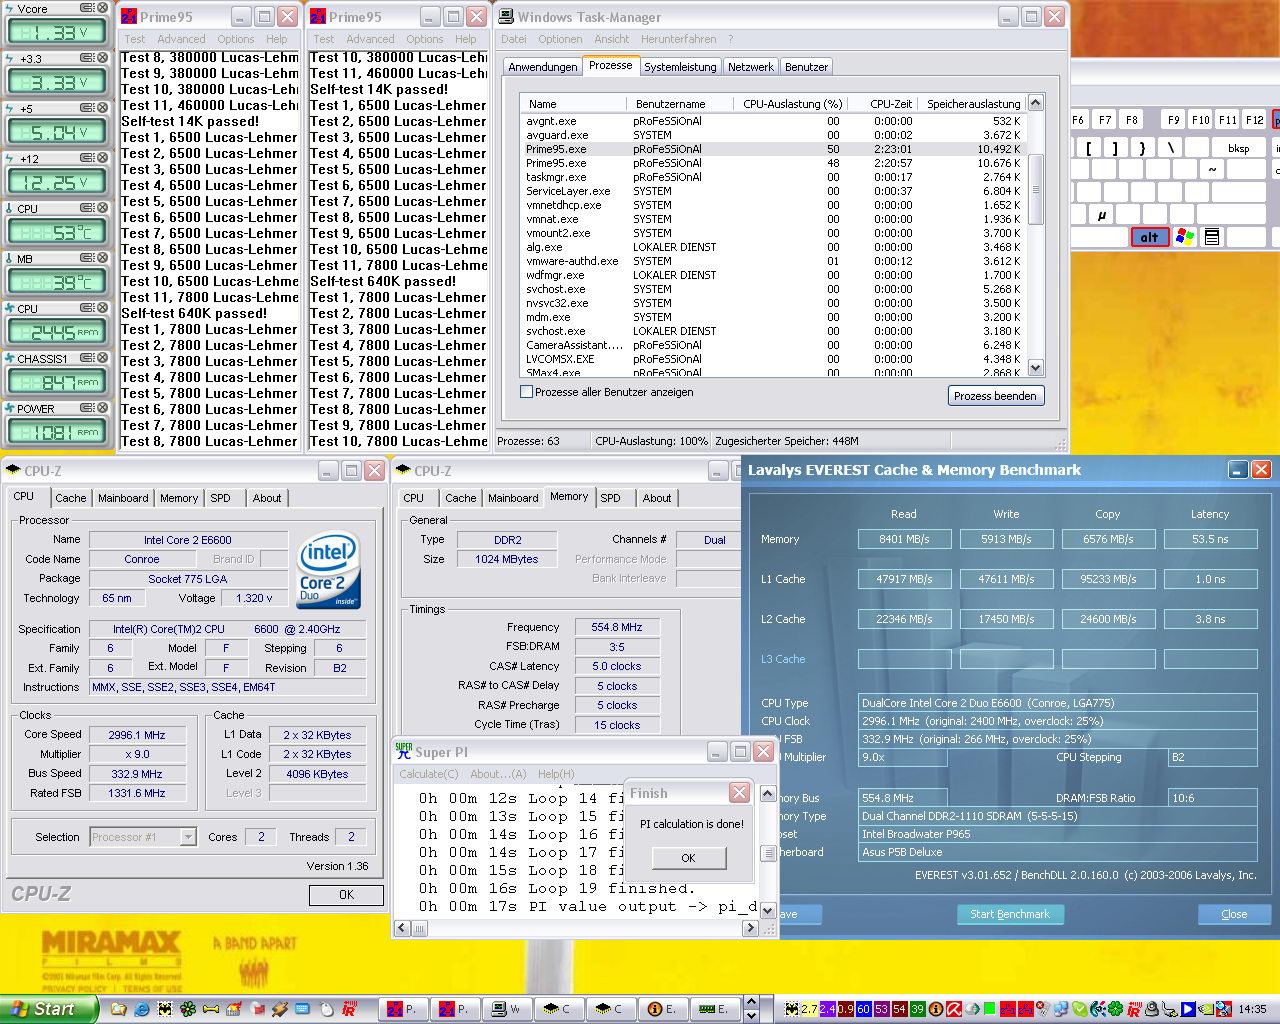
Task: Enable 'Prozesse aller Benutzer anzeigen' checkbox
Action: point(526,392)
